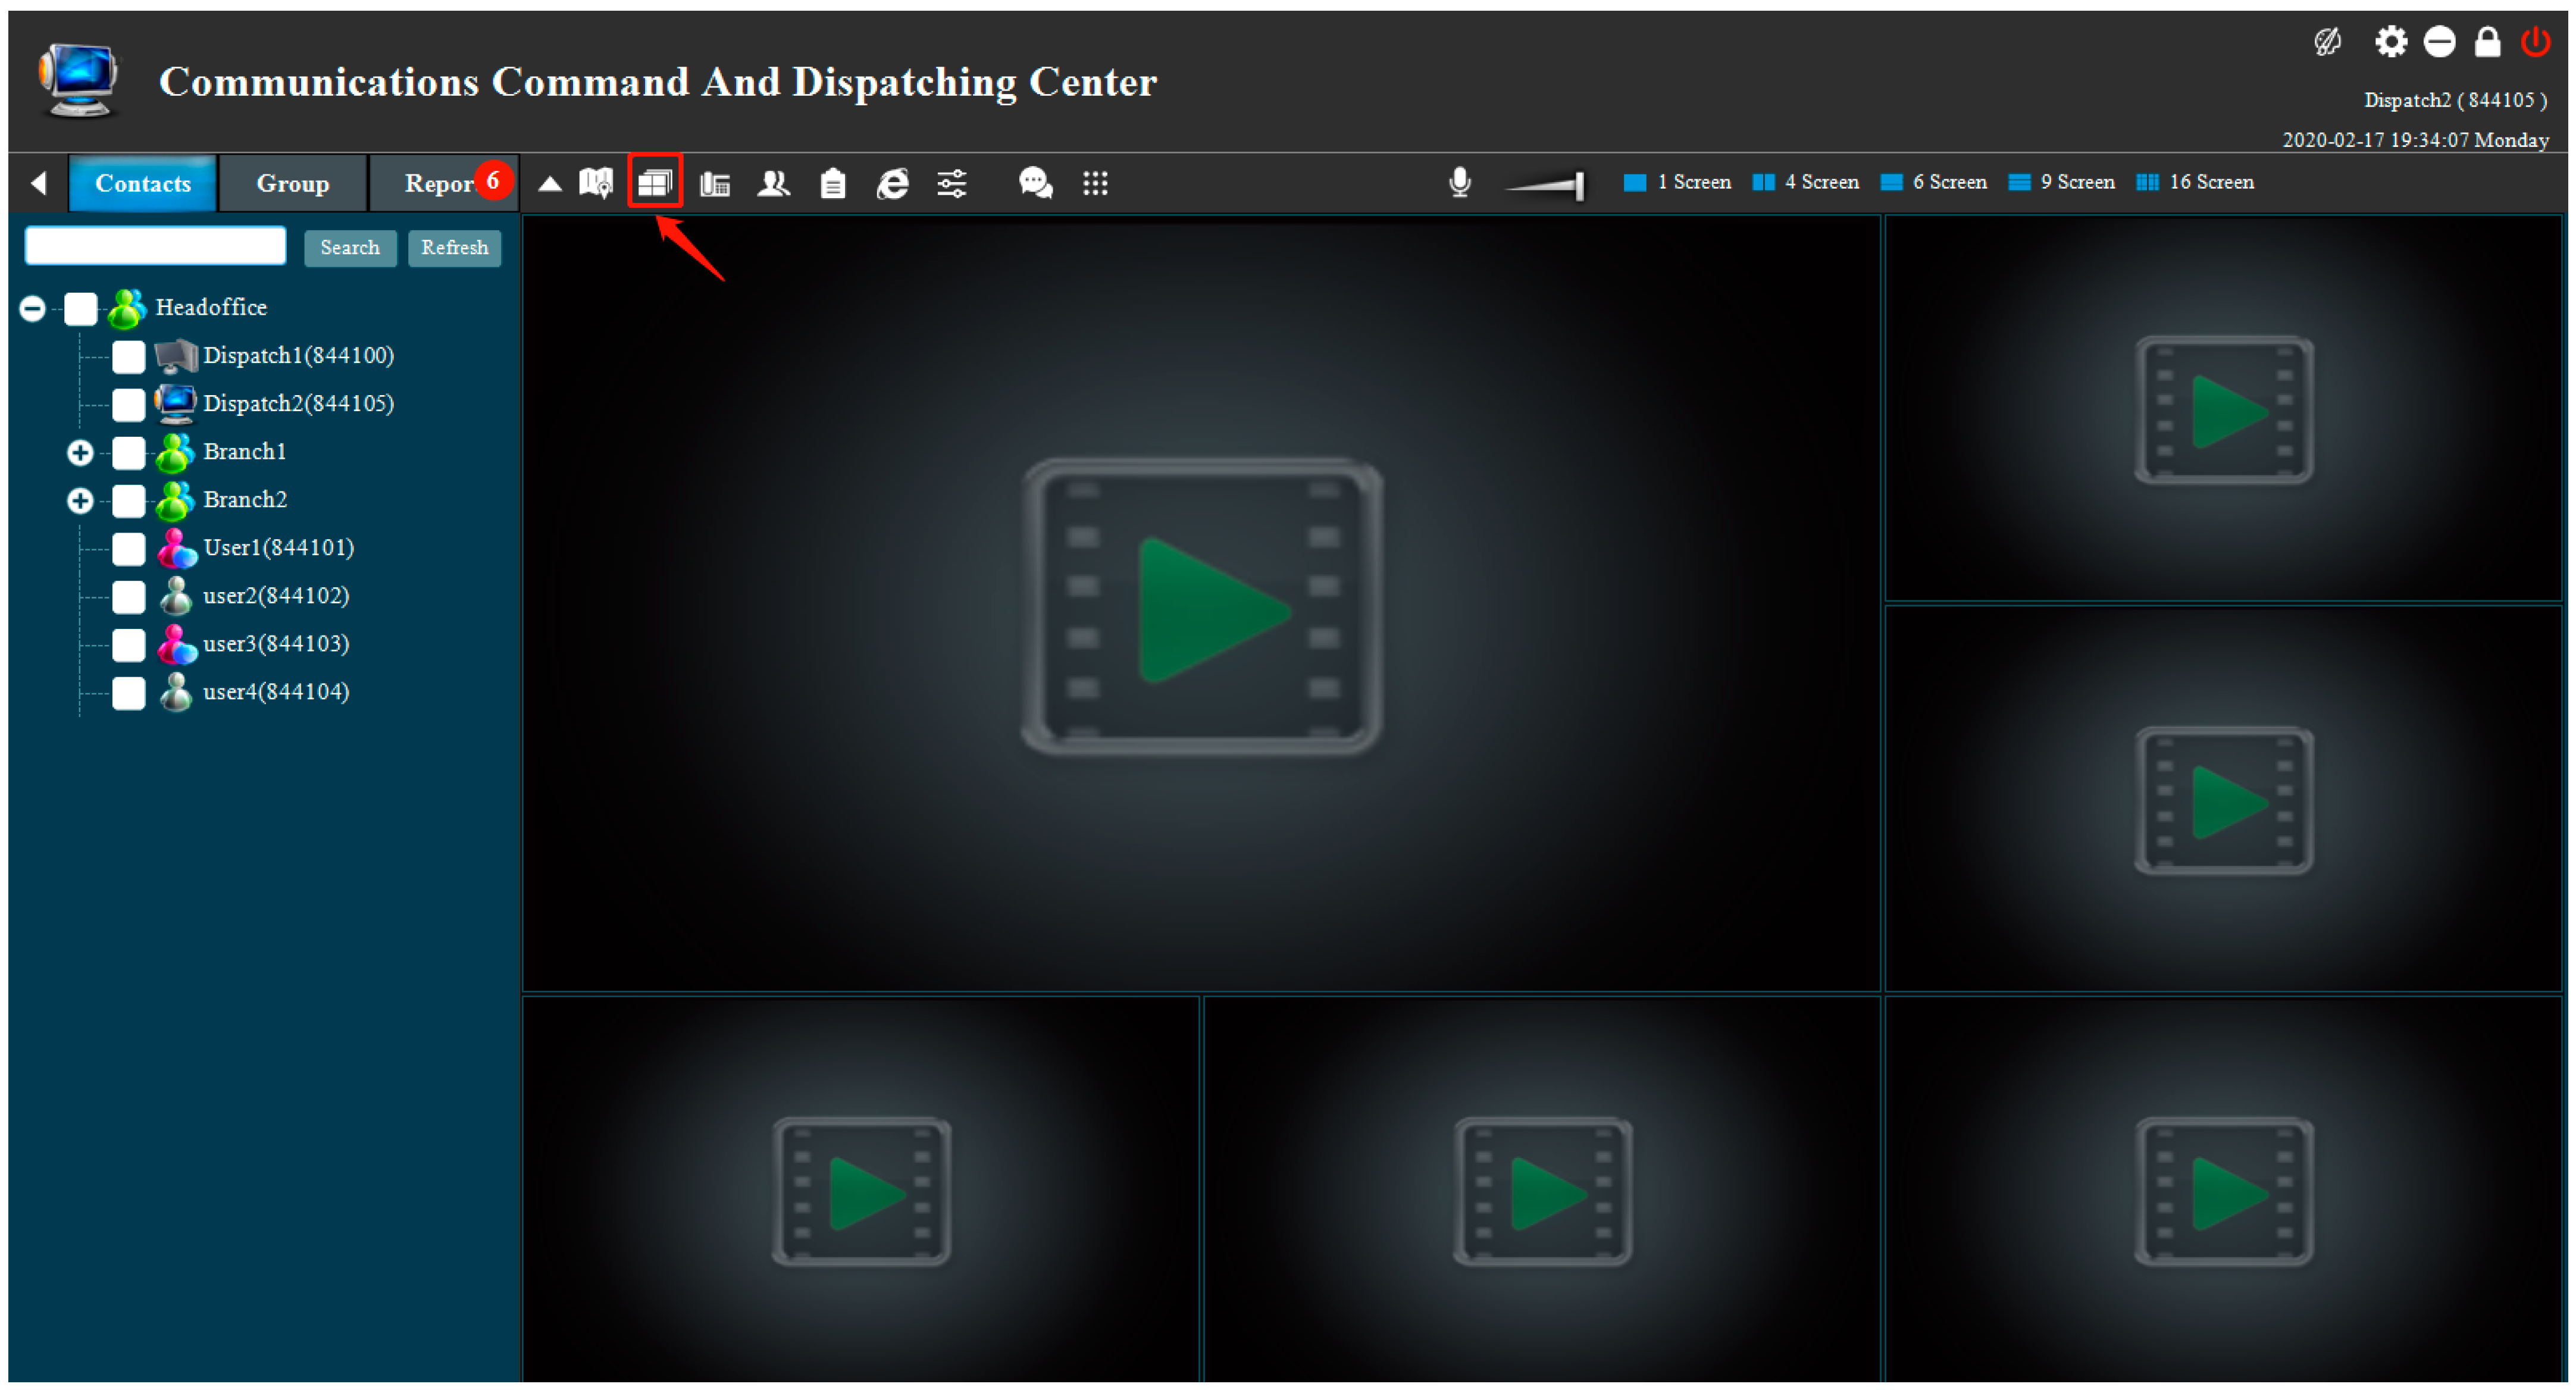The image size is (2576, 1390).
Task: Click the user3(844103) avatar icon
Action: point(177,644)
